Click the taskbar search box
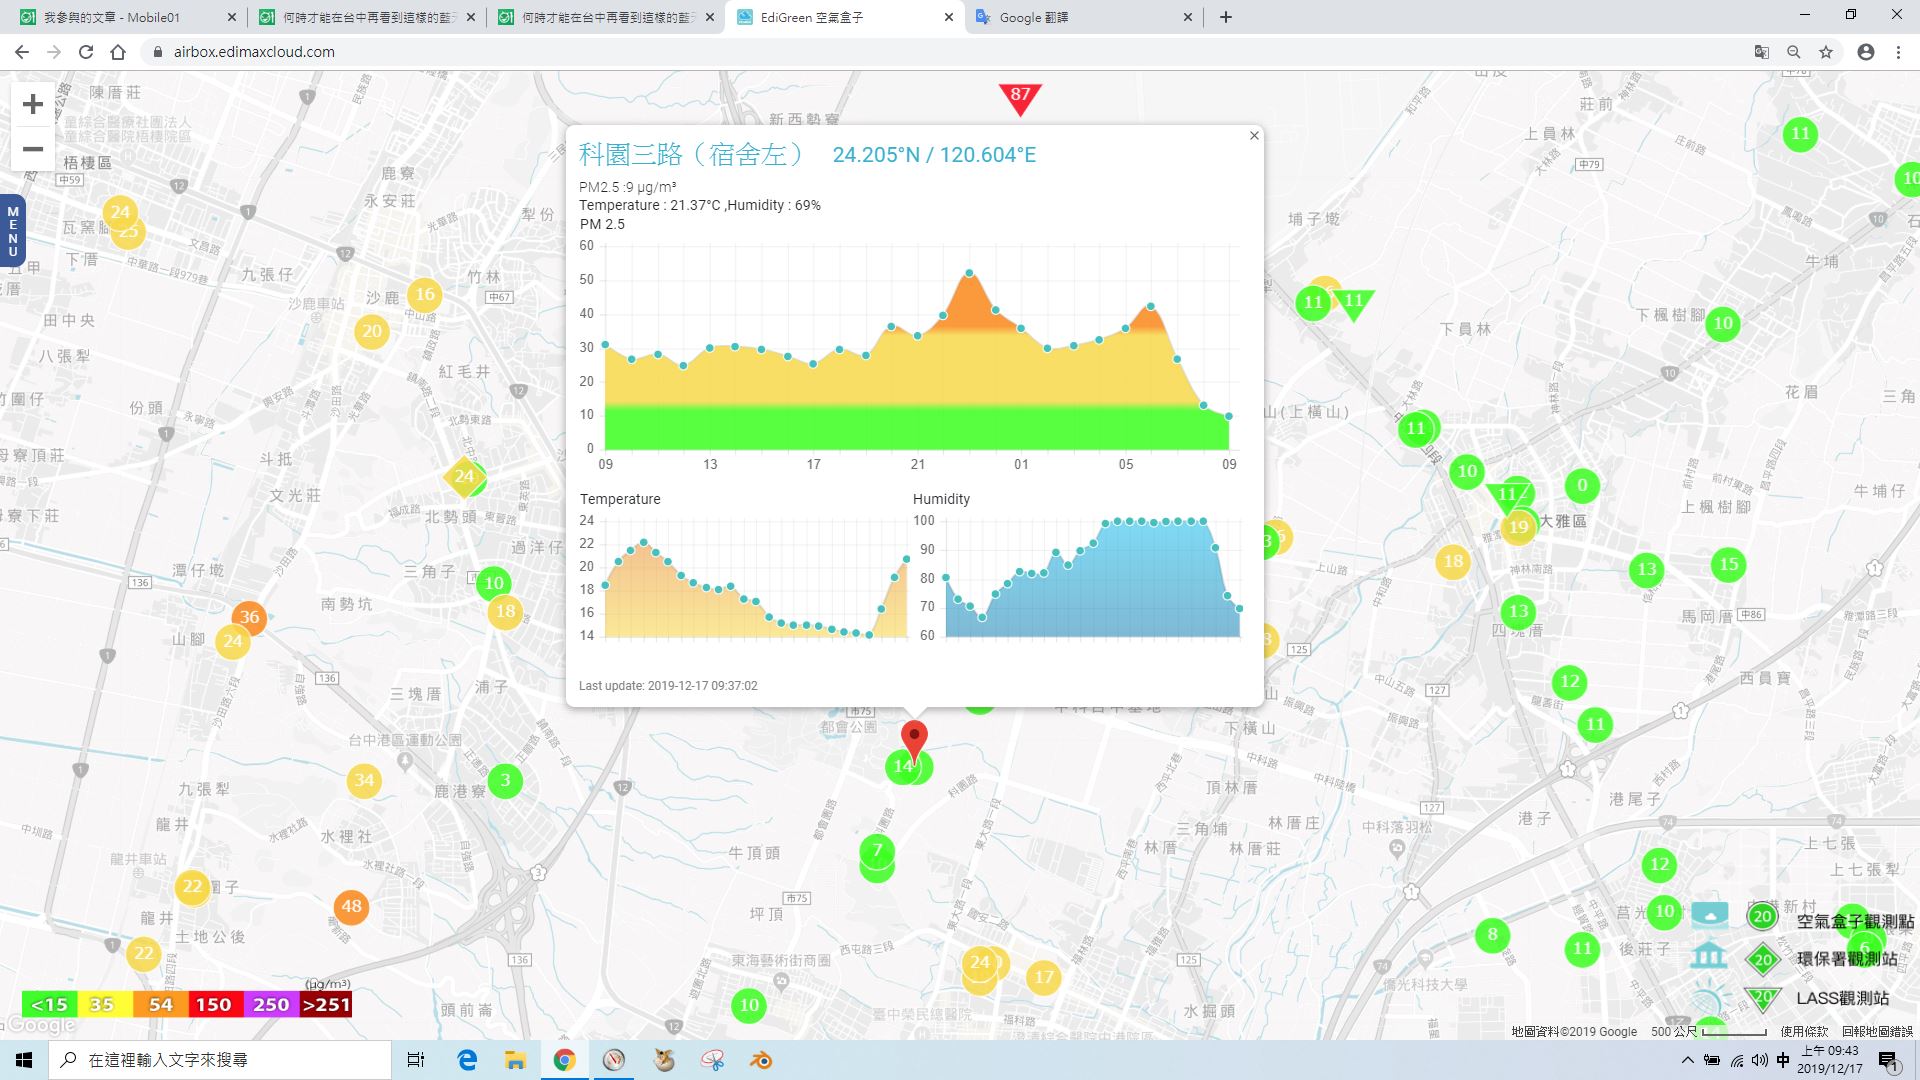 click(x=220, y=1060)
